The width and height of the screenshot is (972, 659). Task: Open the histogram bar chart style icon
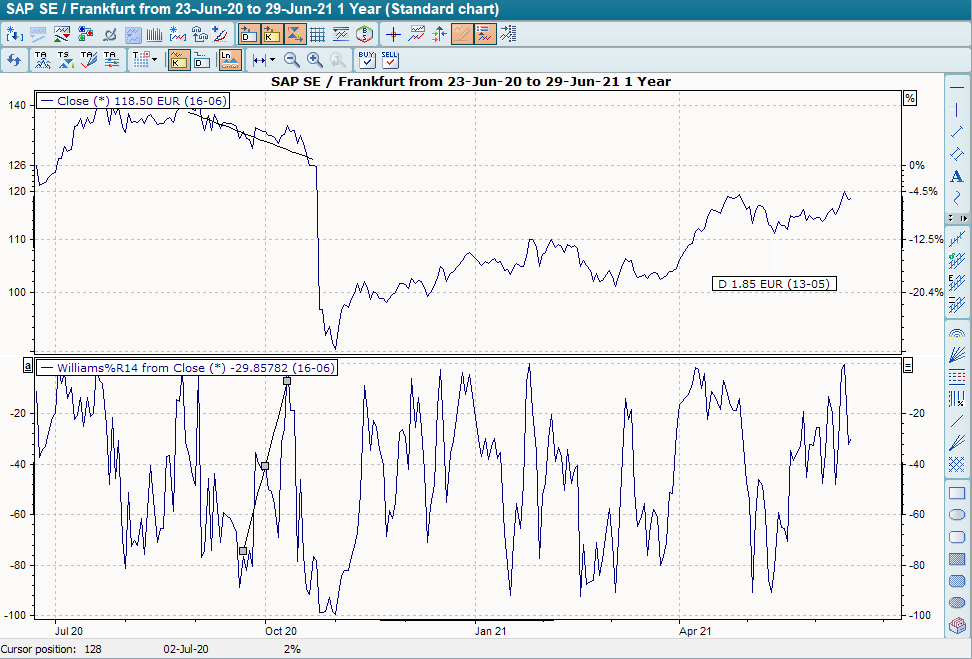157,33
